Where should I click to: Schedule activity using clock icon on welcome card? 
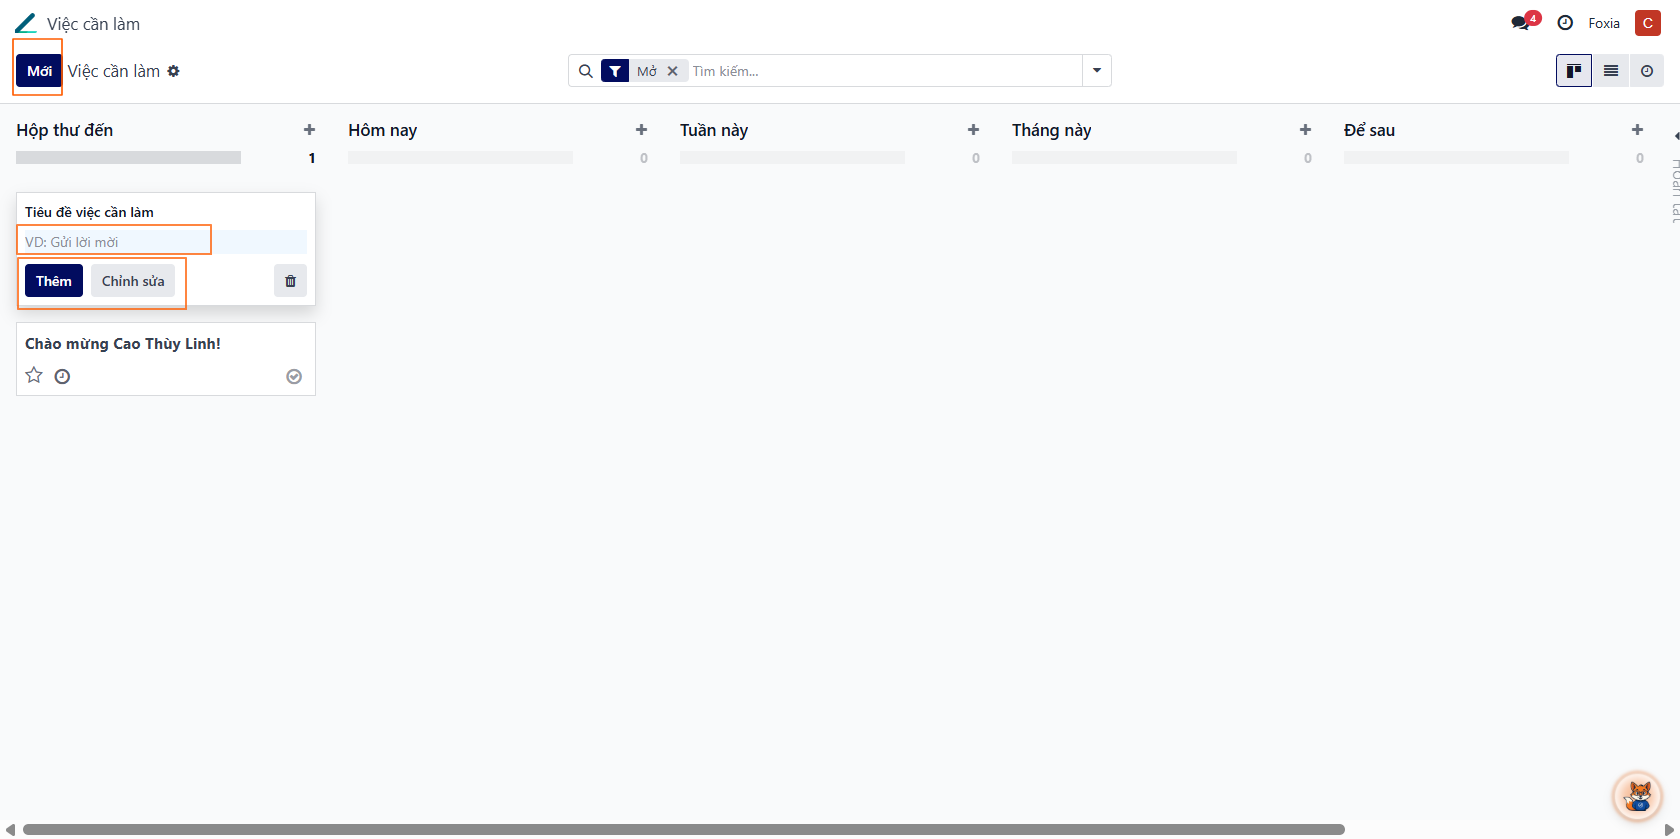tap(62, 377)
